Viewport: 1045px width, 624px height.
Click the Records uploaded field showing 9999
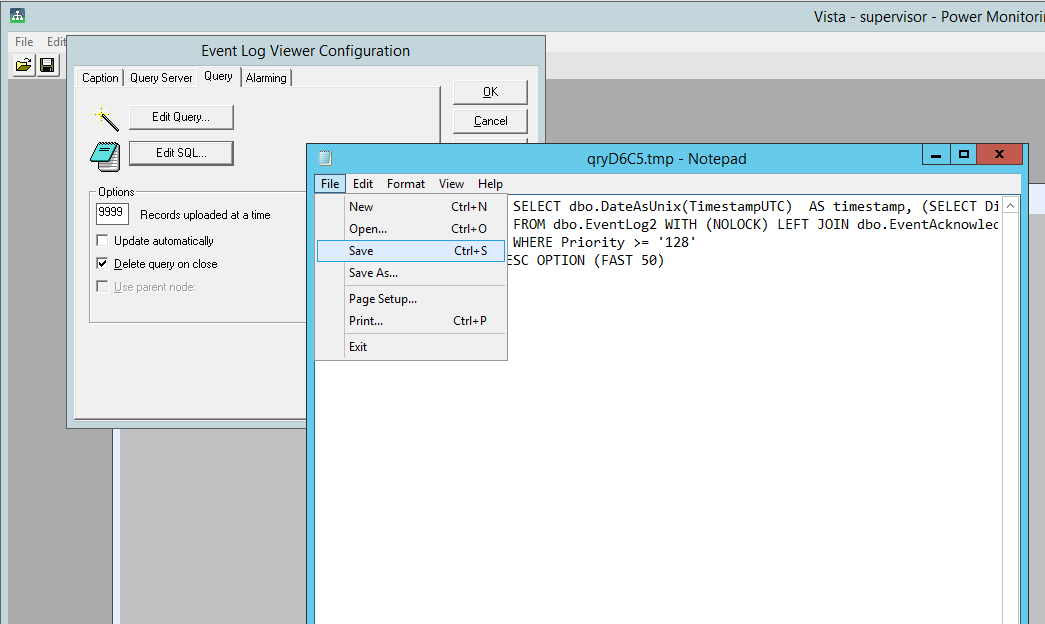[112, 213]
